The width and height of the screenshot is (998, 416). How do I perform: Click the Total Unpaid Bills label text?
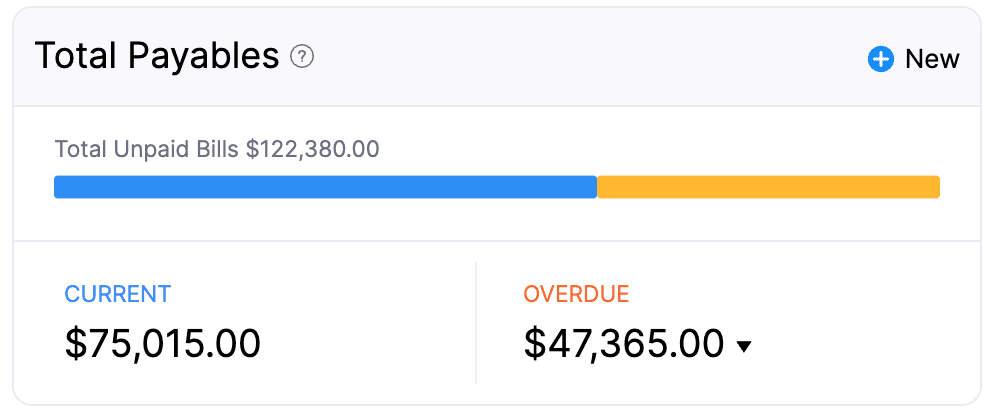148,150
